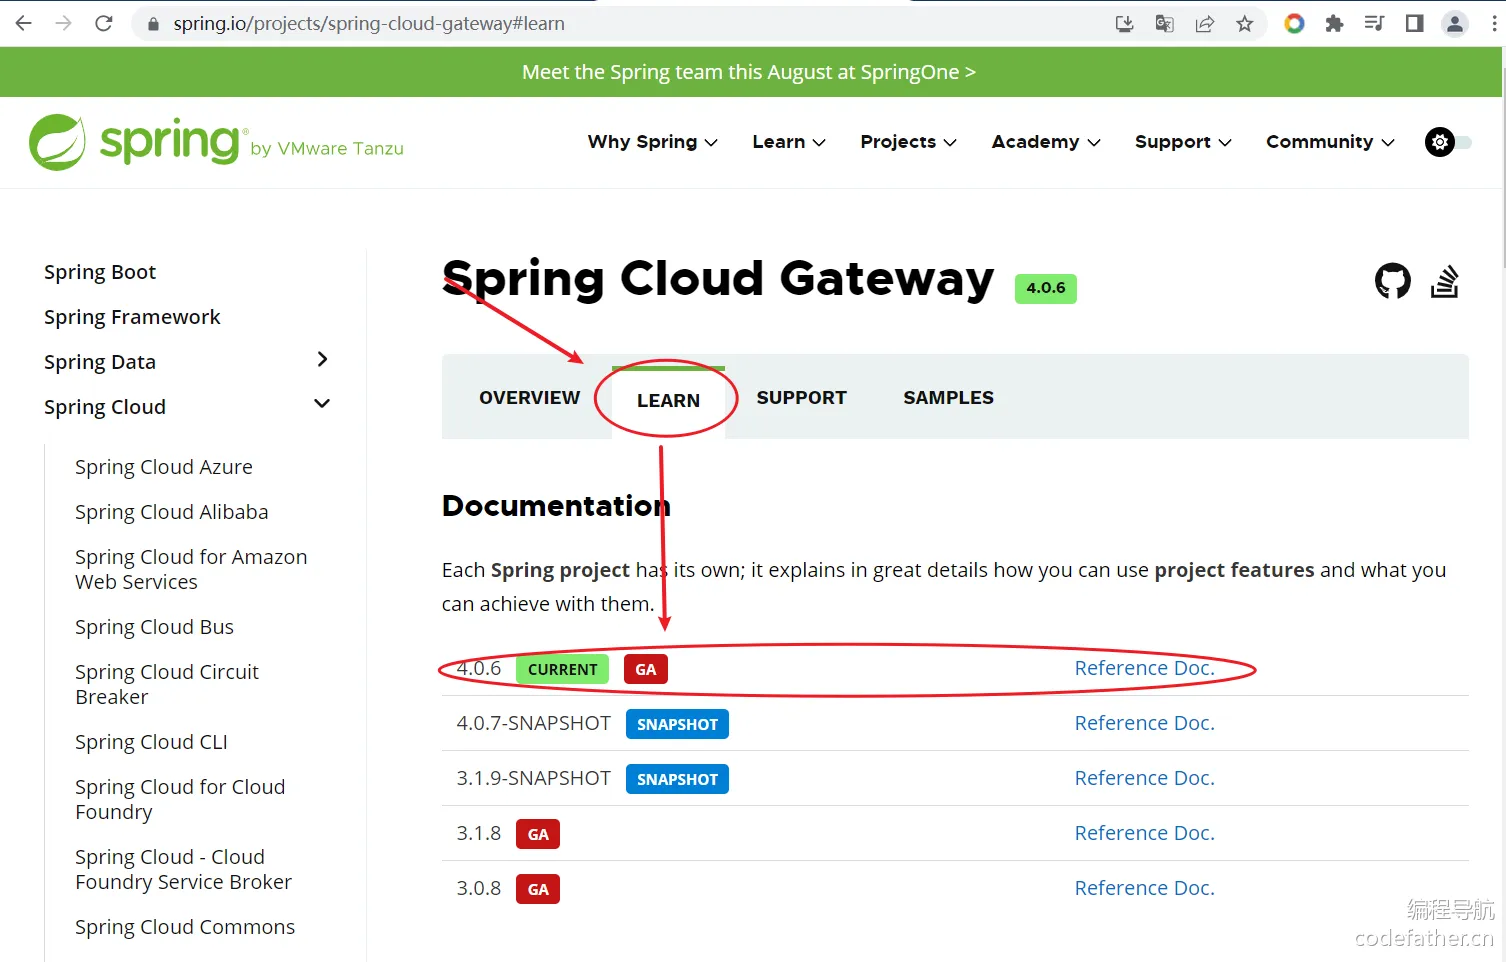
Task: Open the Academy dropdown menu
Action: coord(1046,142)
